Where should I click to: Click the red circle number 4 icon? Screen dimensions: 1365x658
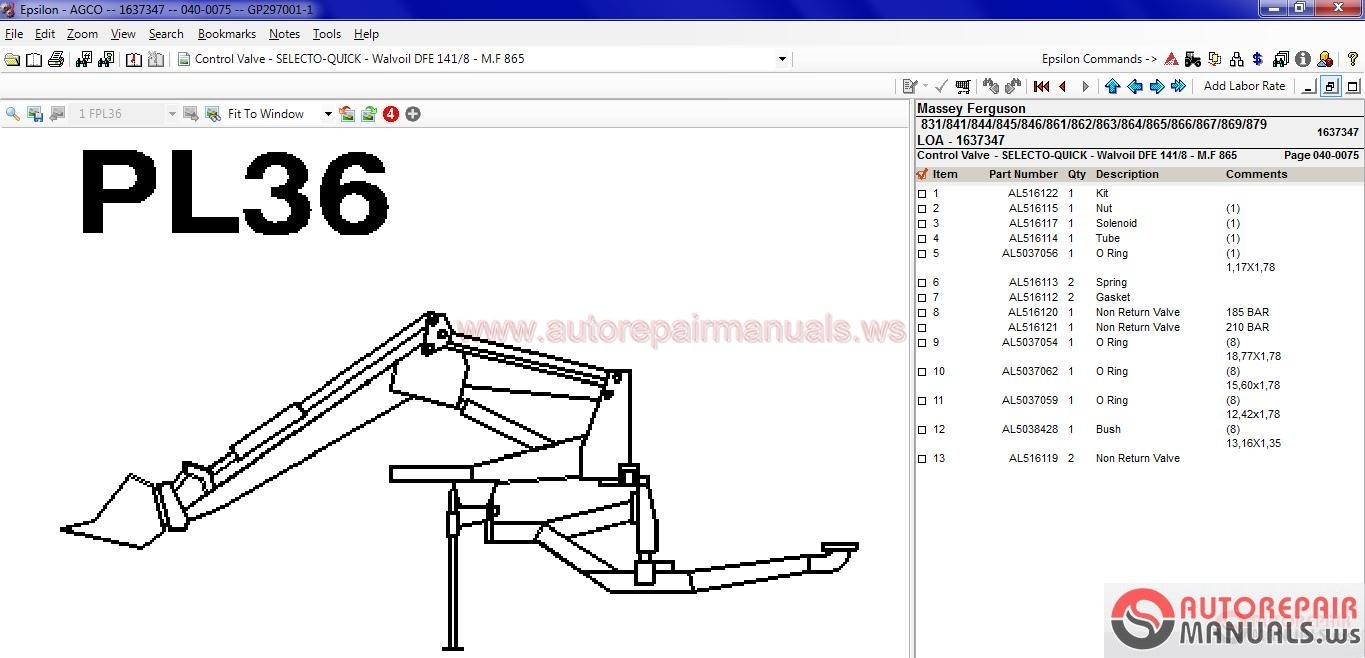pyautogui.click(x=391, y=114)
